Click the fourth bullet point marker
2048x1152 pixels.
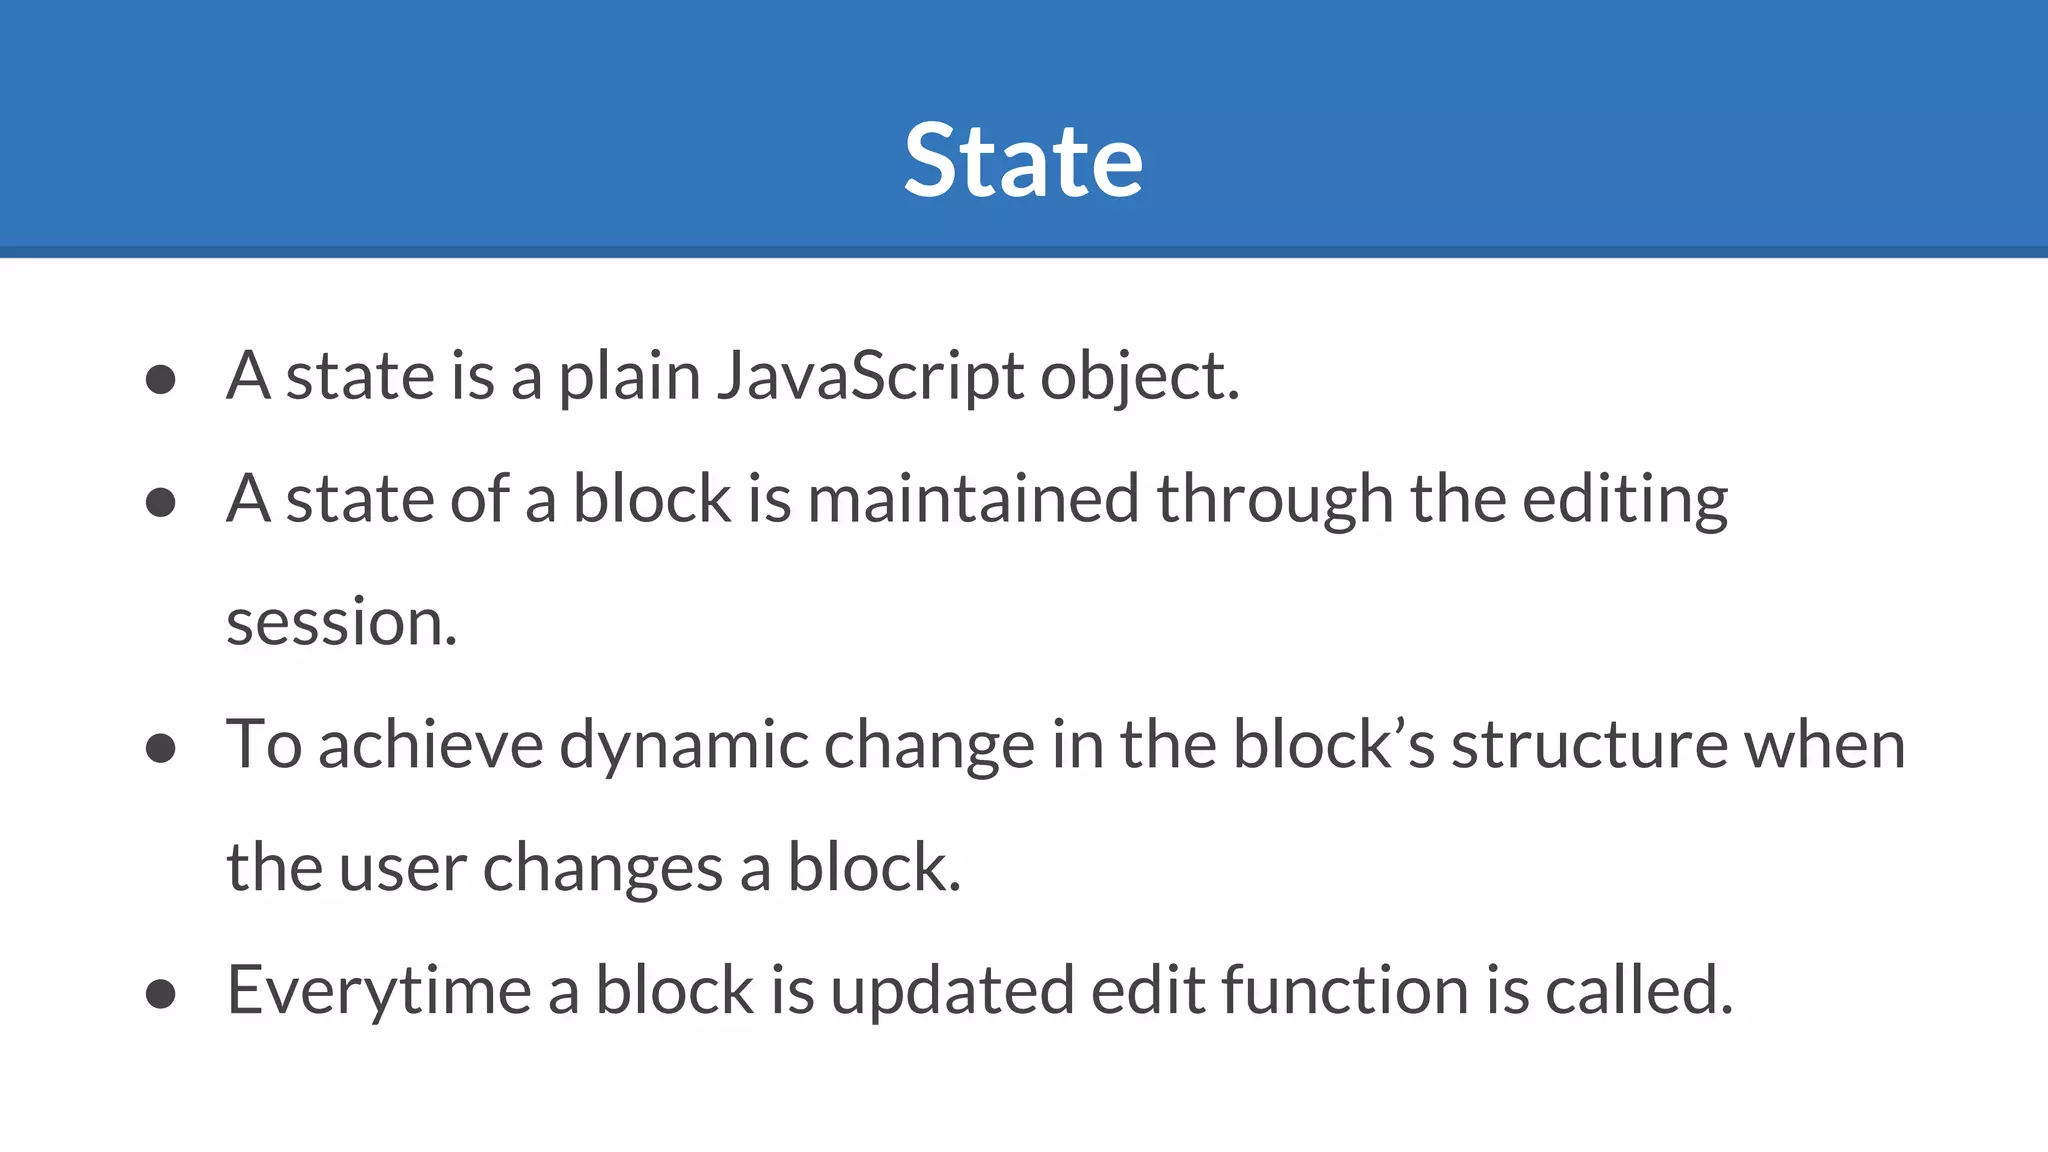[x=160, y=994]
